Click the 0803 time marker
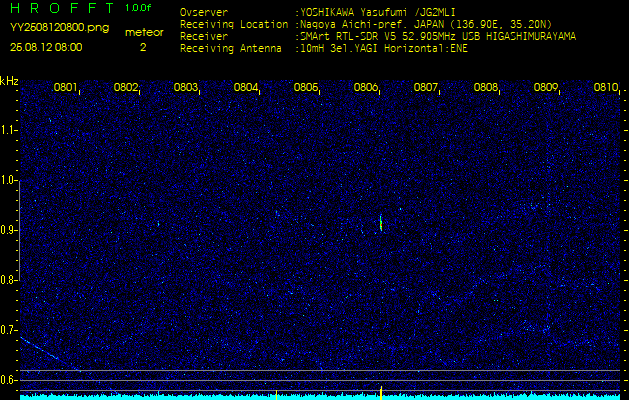Screen dimensions: 629x400 (185, 87)
